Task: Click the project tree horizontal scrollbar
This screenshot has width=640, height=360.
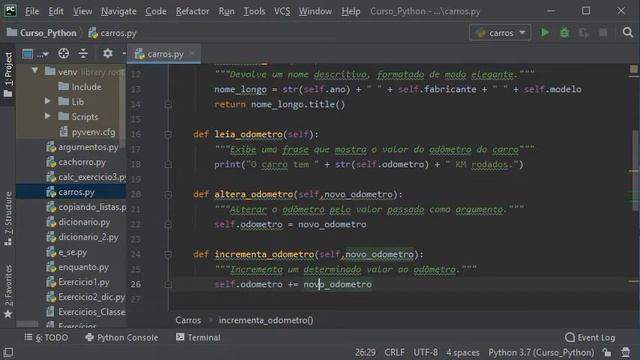Action: click(x=27, y=324)
